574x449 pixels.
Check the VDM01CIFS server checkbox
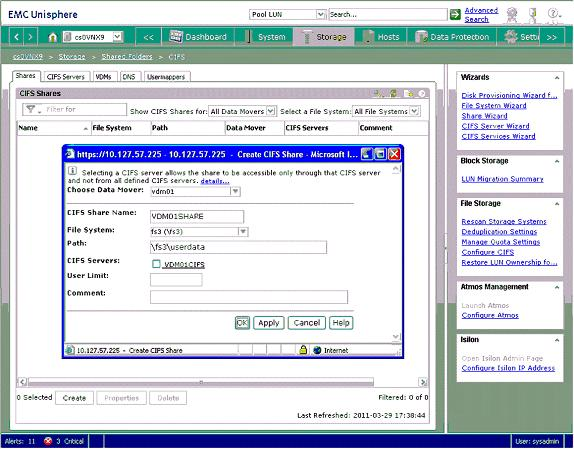tap(156, 264)
